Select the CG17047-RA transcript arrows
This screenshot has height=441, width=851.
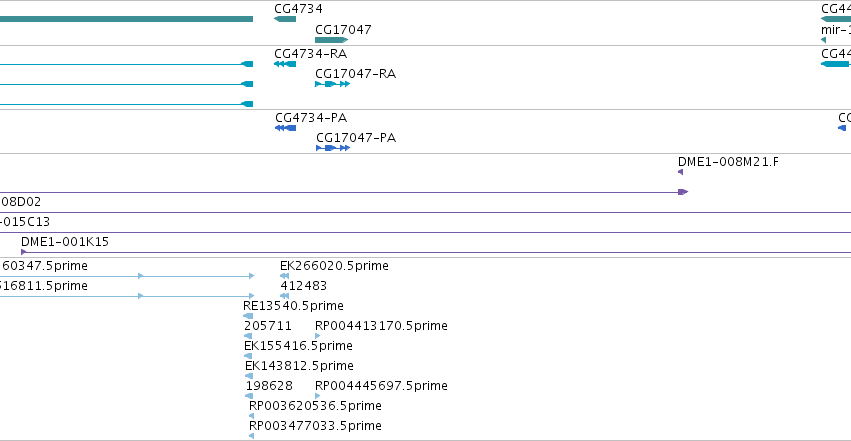pyautogui.click(x=333, y=84)
